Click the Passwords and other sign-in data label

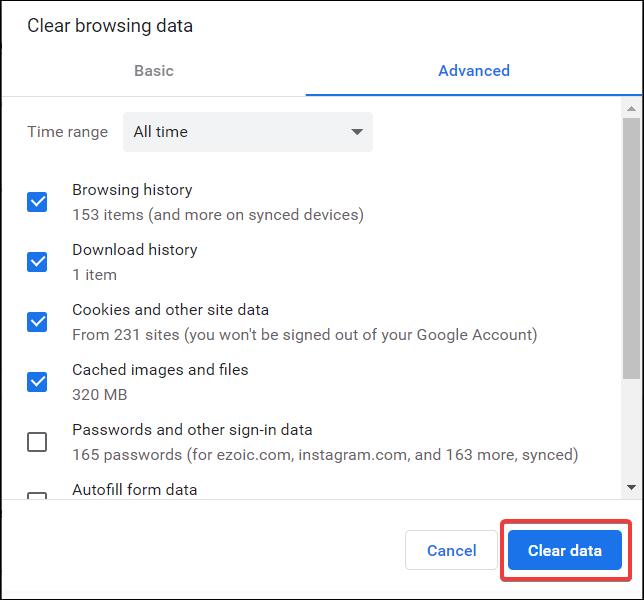click(192, 430)
